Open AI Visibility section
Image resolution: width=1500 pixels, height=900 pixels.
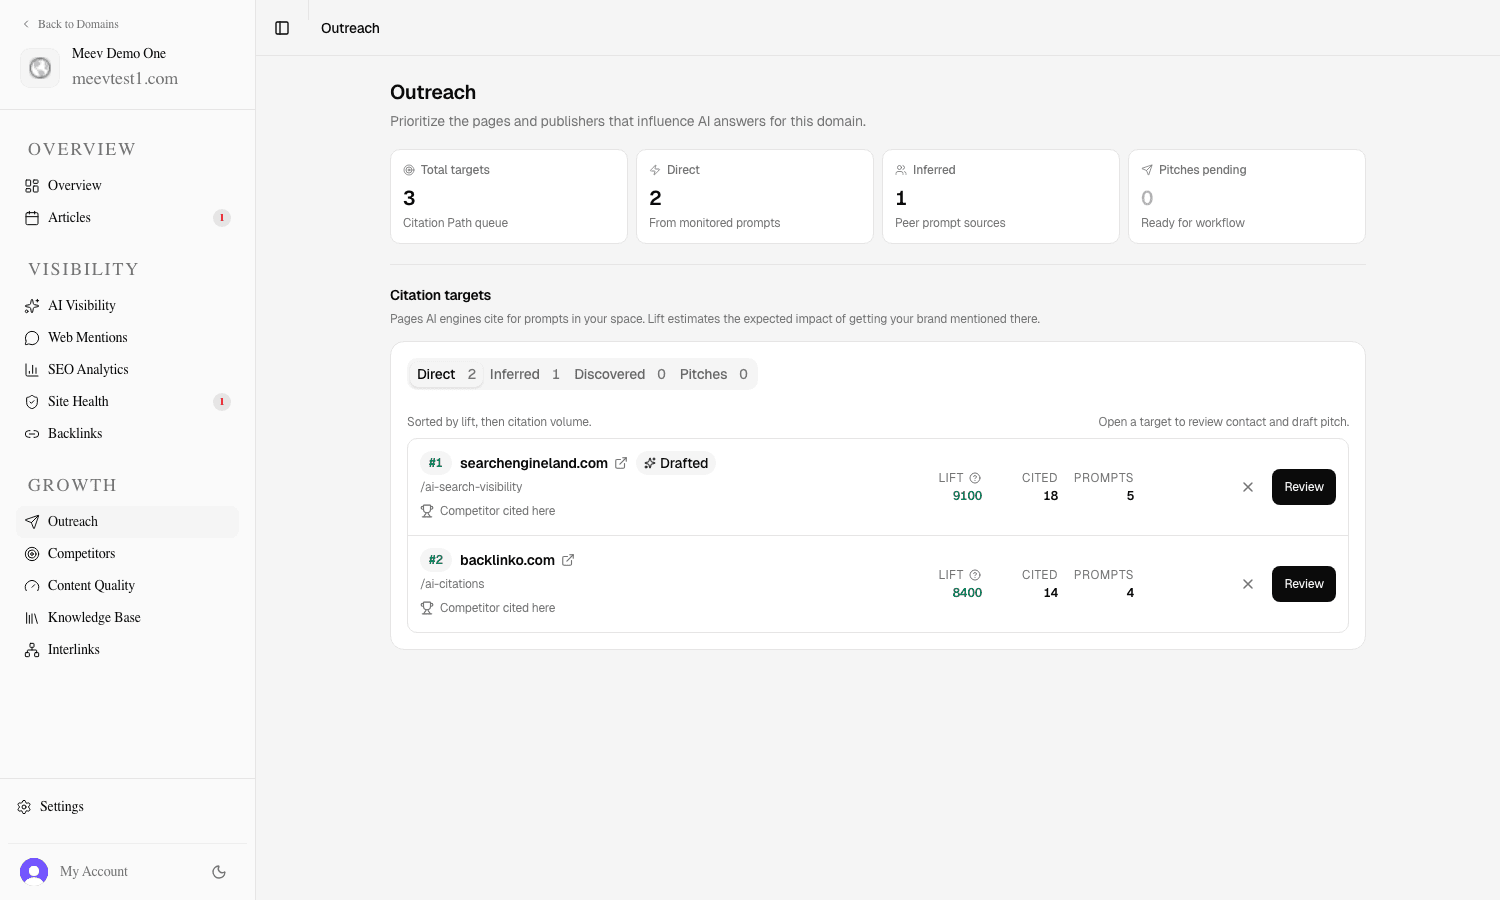point(127,305)
